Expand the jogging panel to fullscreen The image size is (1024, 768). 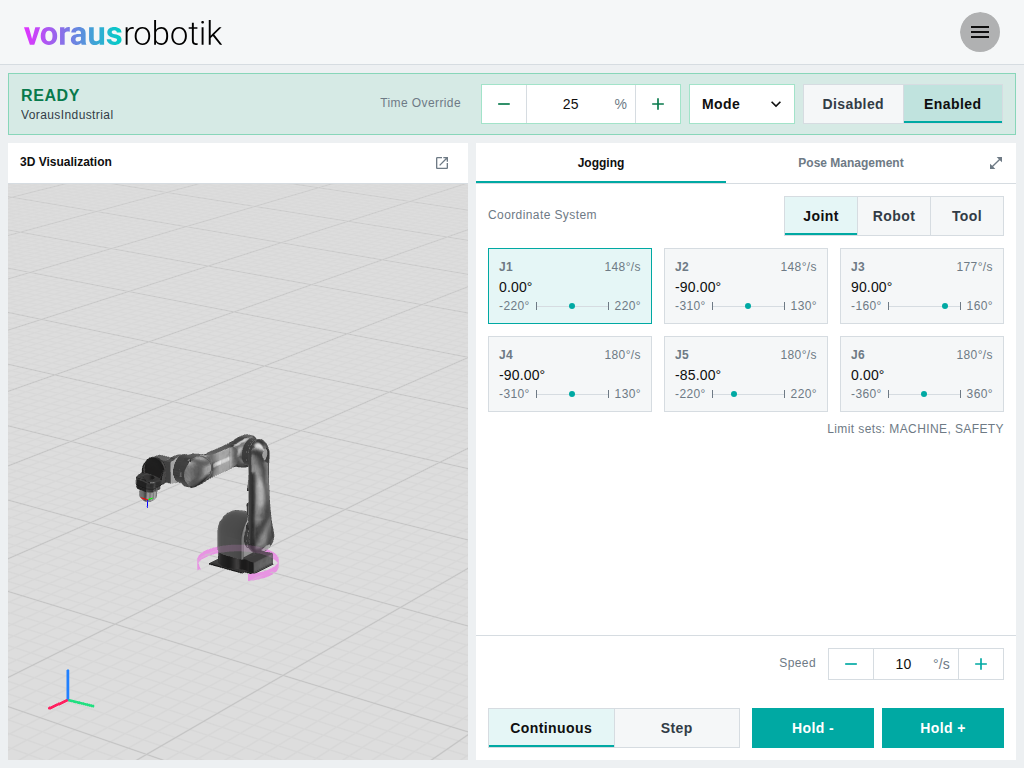996,163
